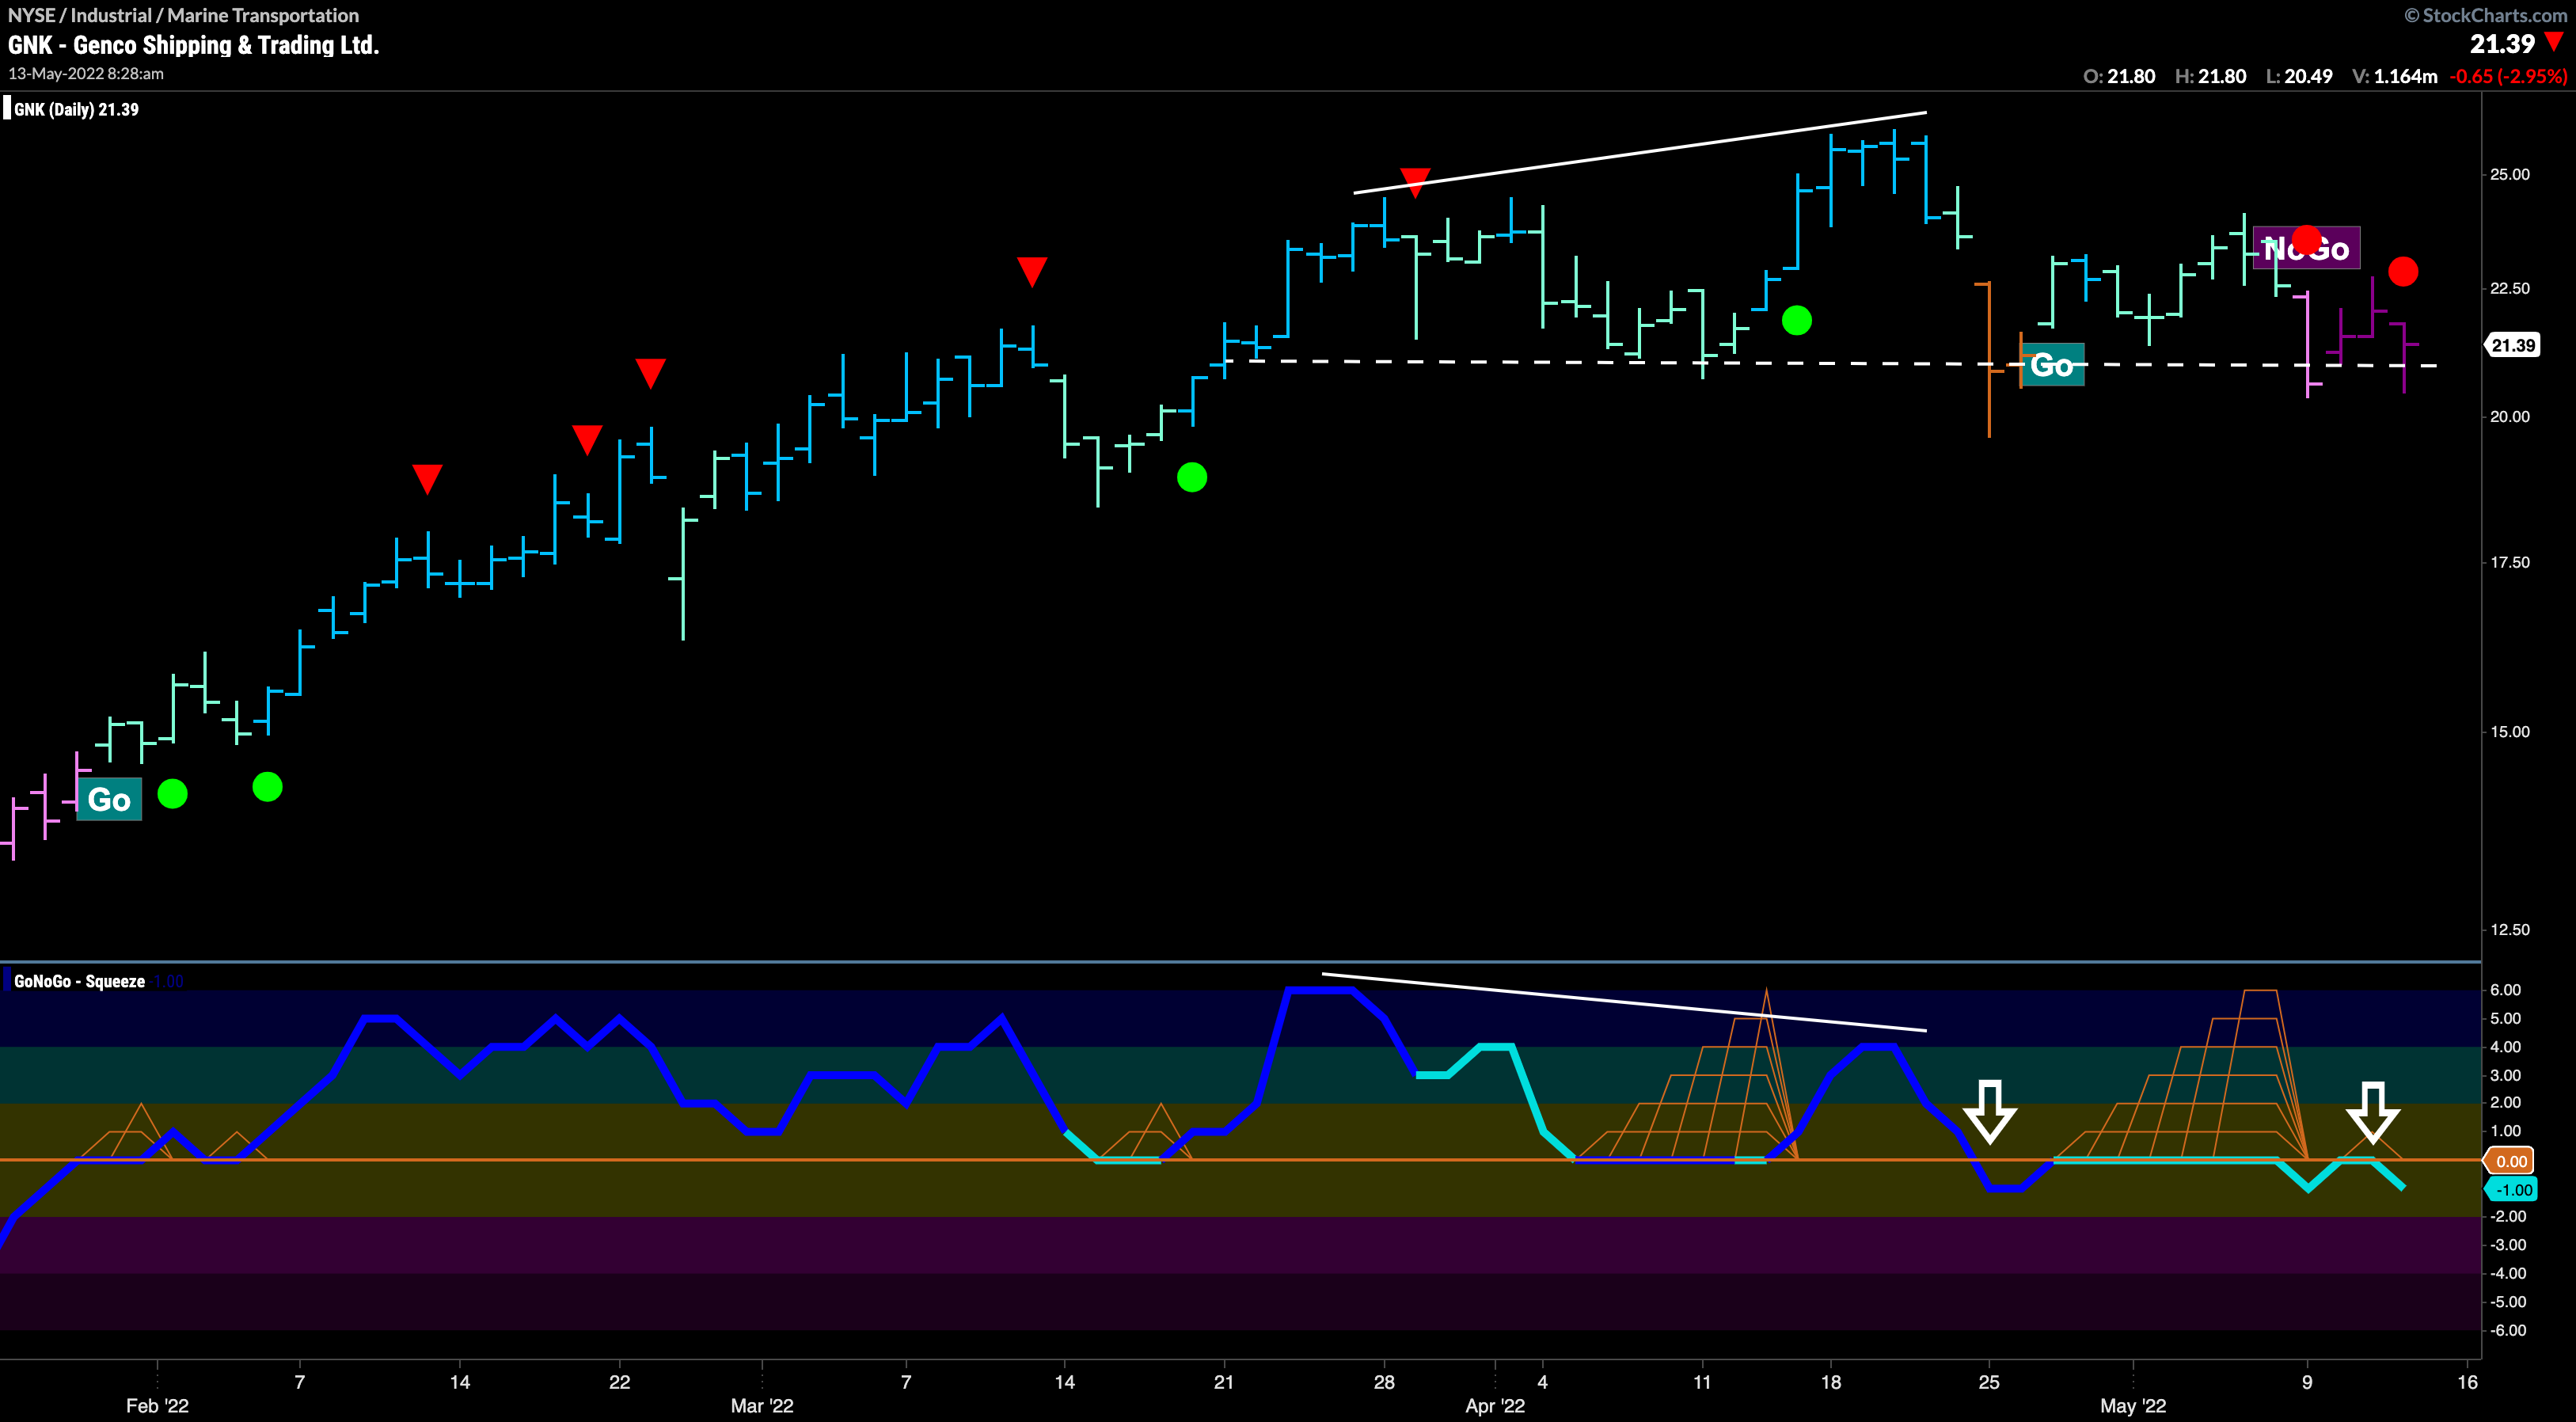Viewport: 2576px width, 1422px height.
Task: Click the 25.00 price axis label
Action: click(x=2509, y=174)
